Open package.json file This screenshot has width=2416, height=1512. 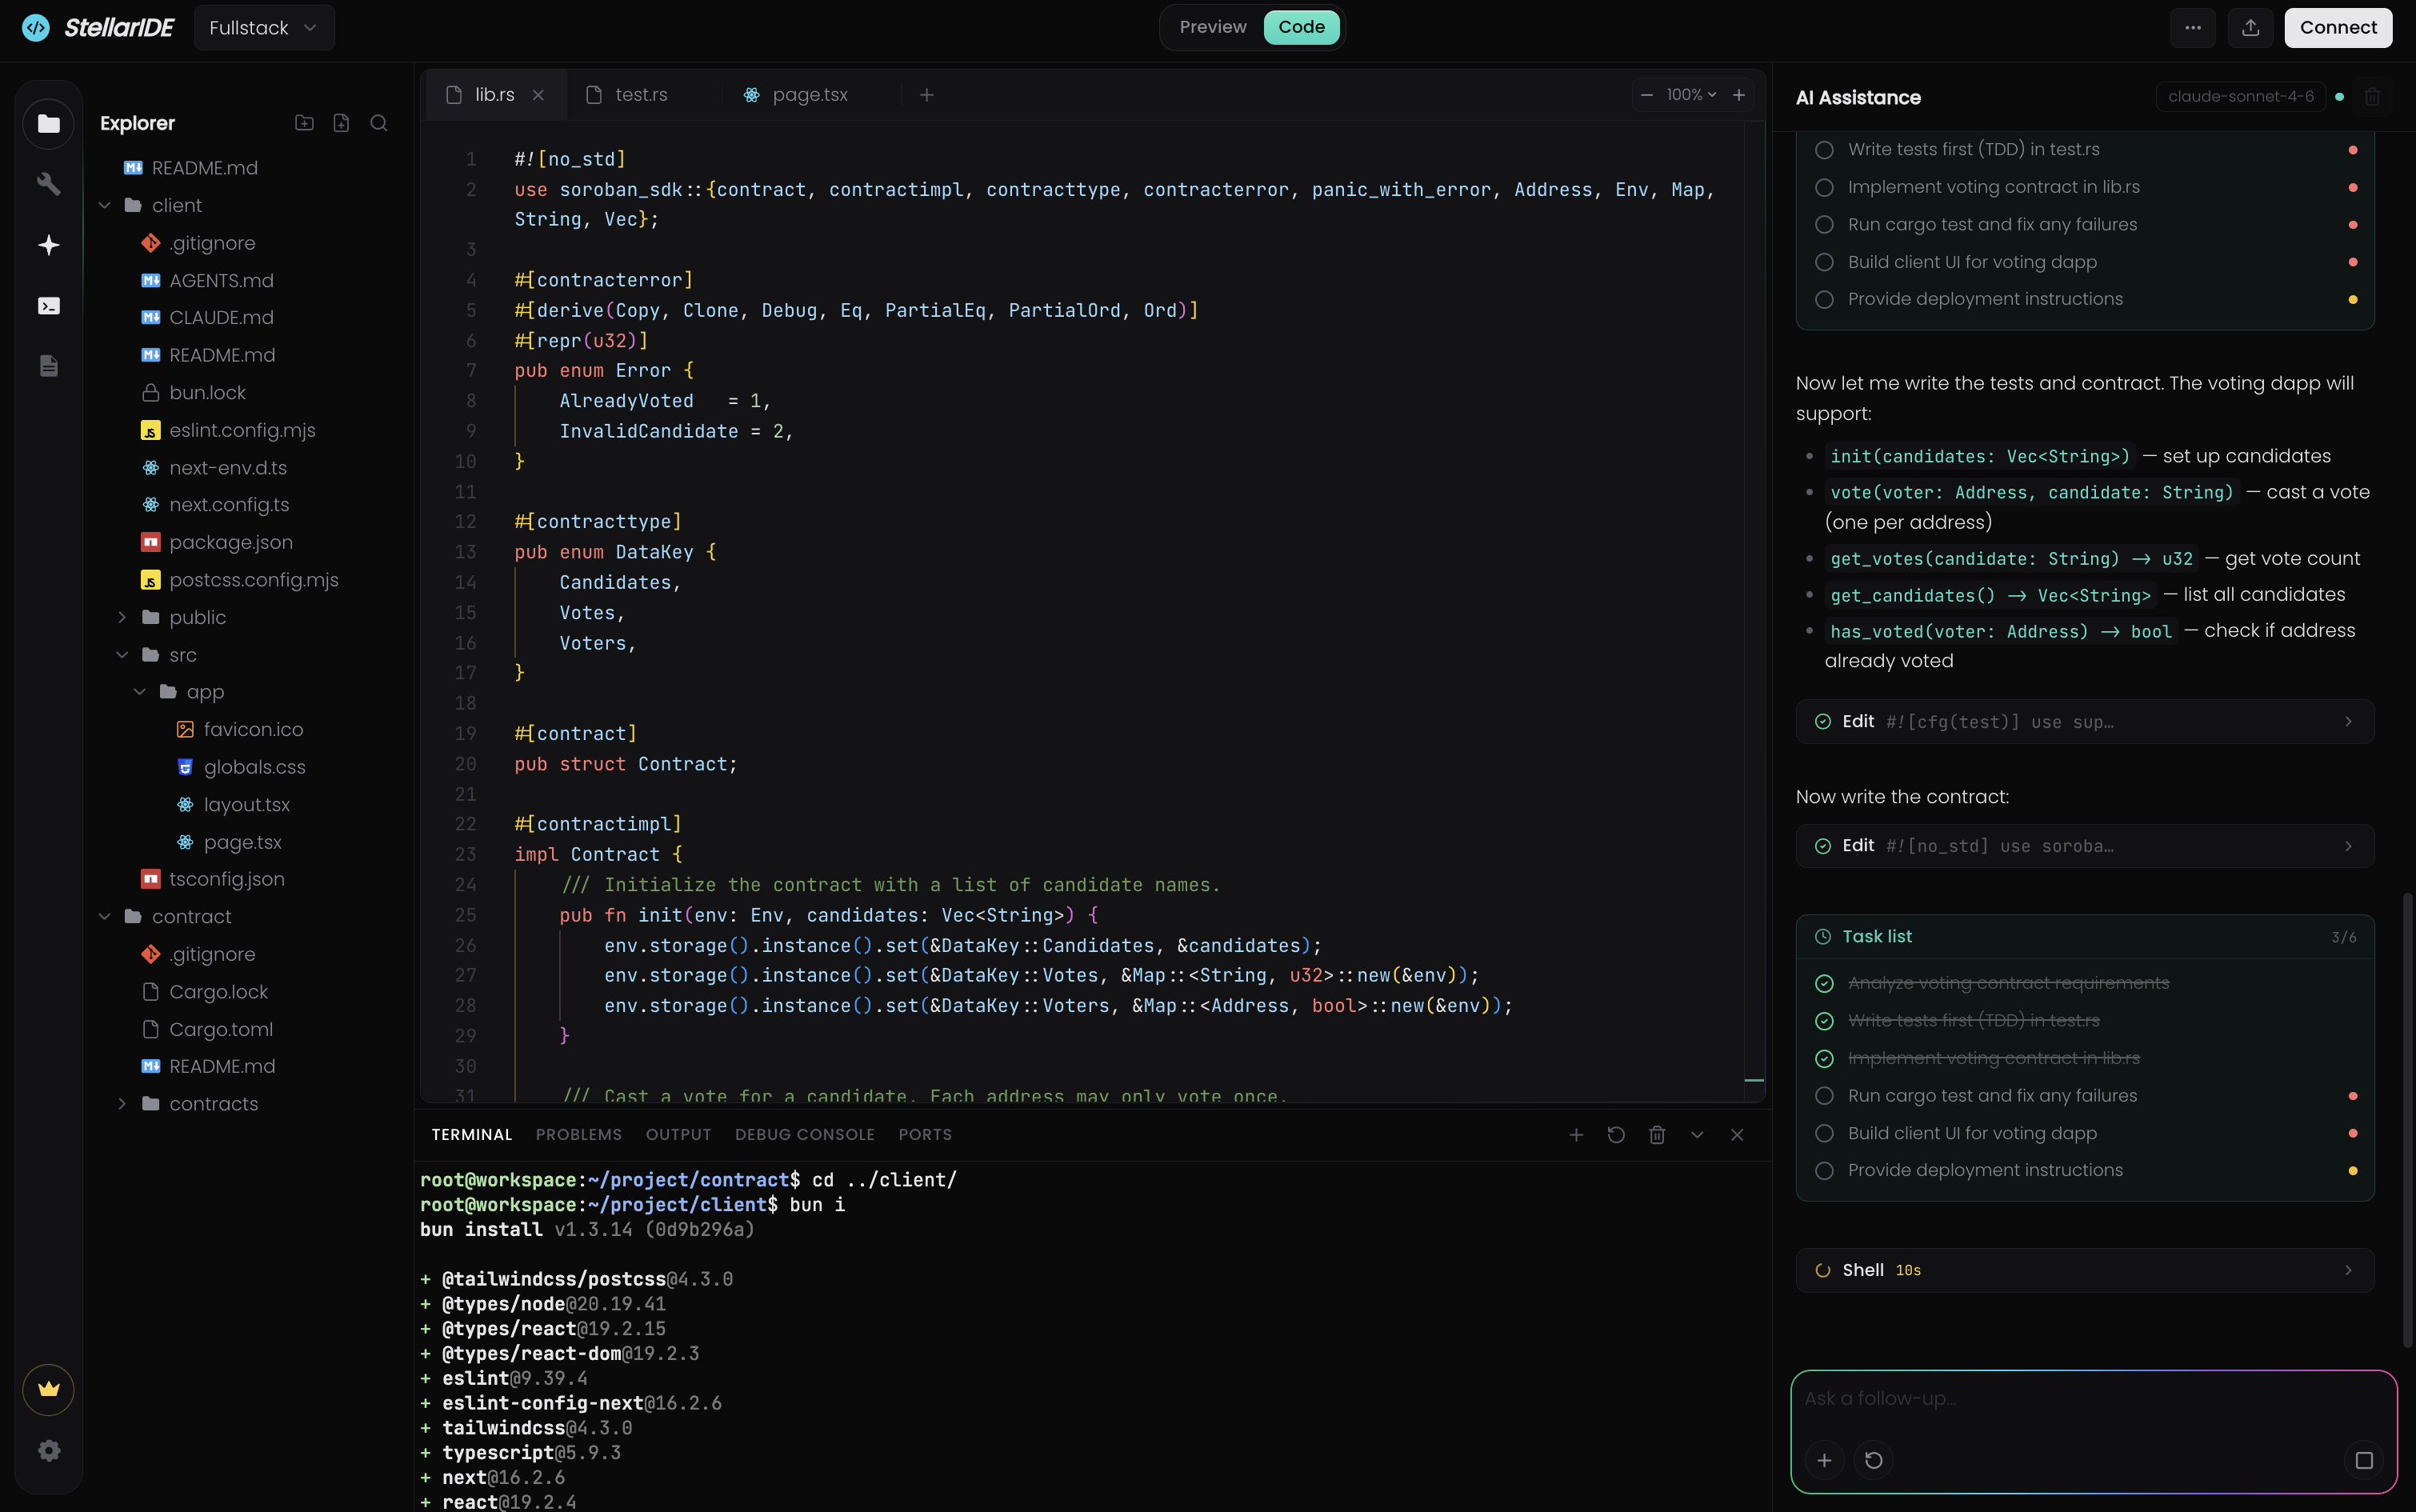(231, 543)
